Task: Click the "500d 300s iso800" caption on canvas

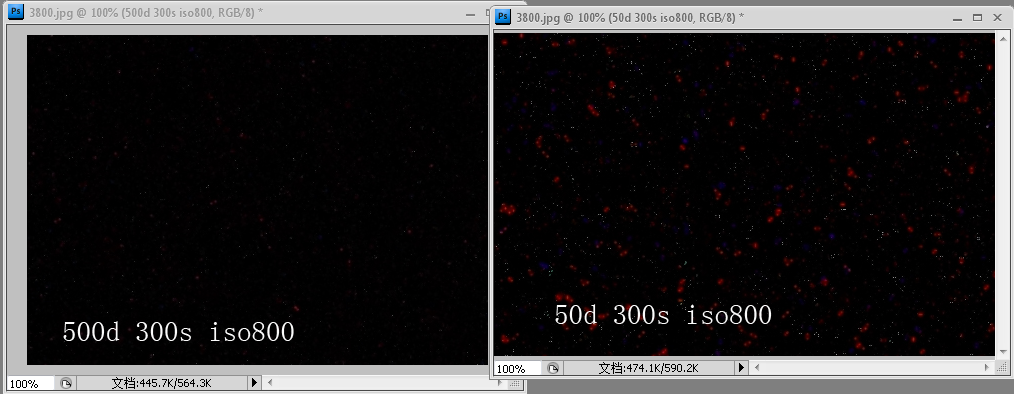Action: pyautogui.click(x=178, y=332)
